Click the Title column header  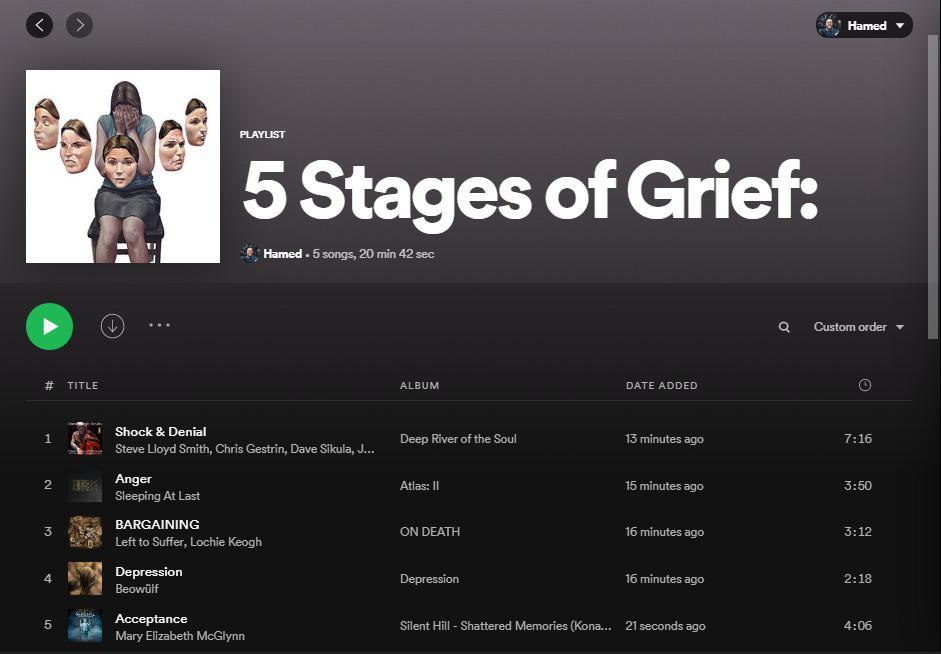click(x=83, y=385)
